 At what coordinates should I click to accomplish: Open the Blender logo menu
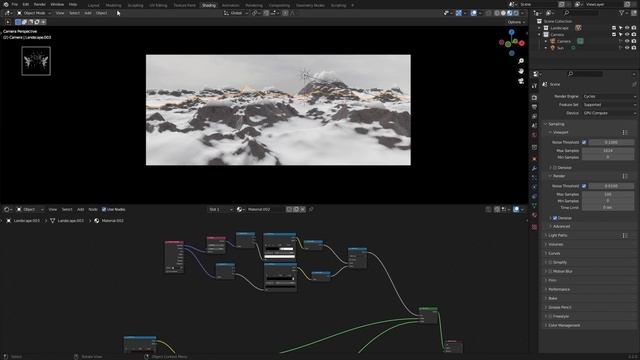(6, 4)
